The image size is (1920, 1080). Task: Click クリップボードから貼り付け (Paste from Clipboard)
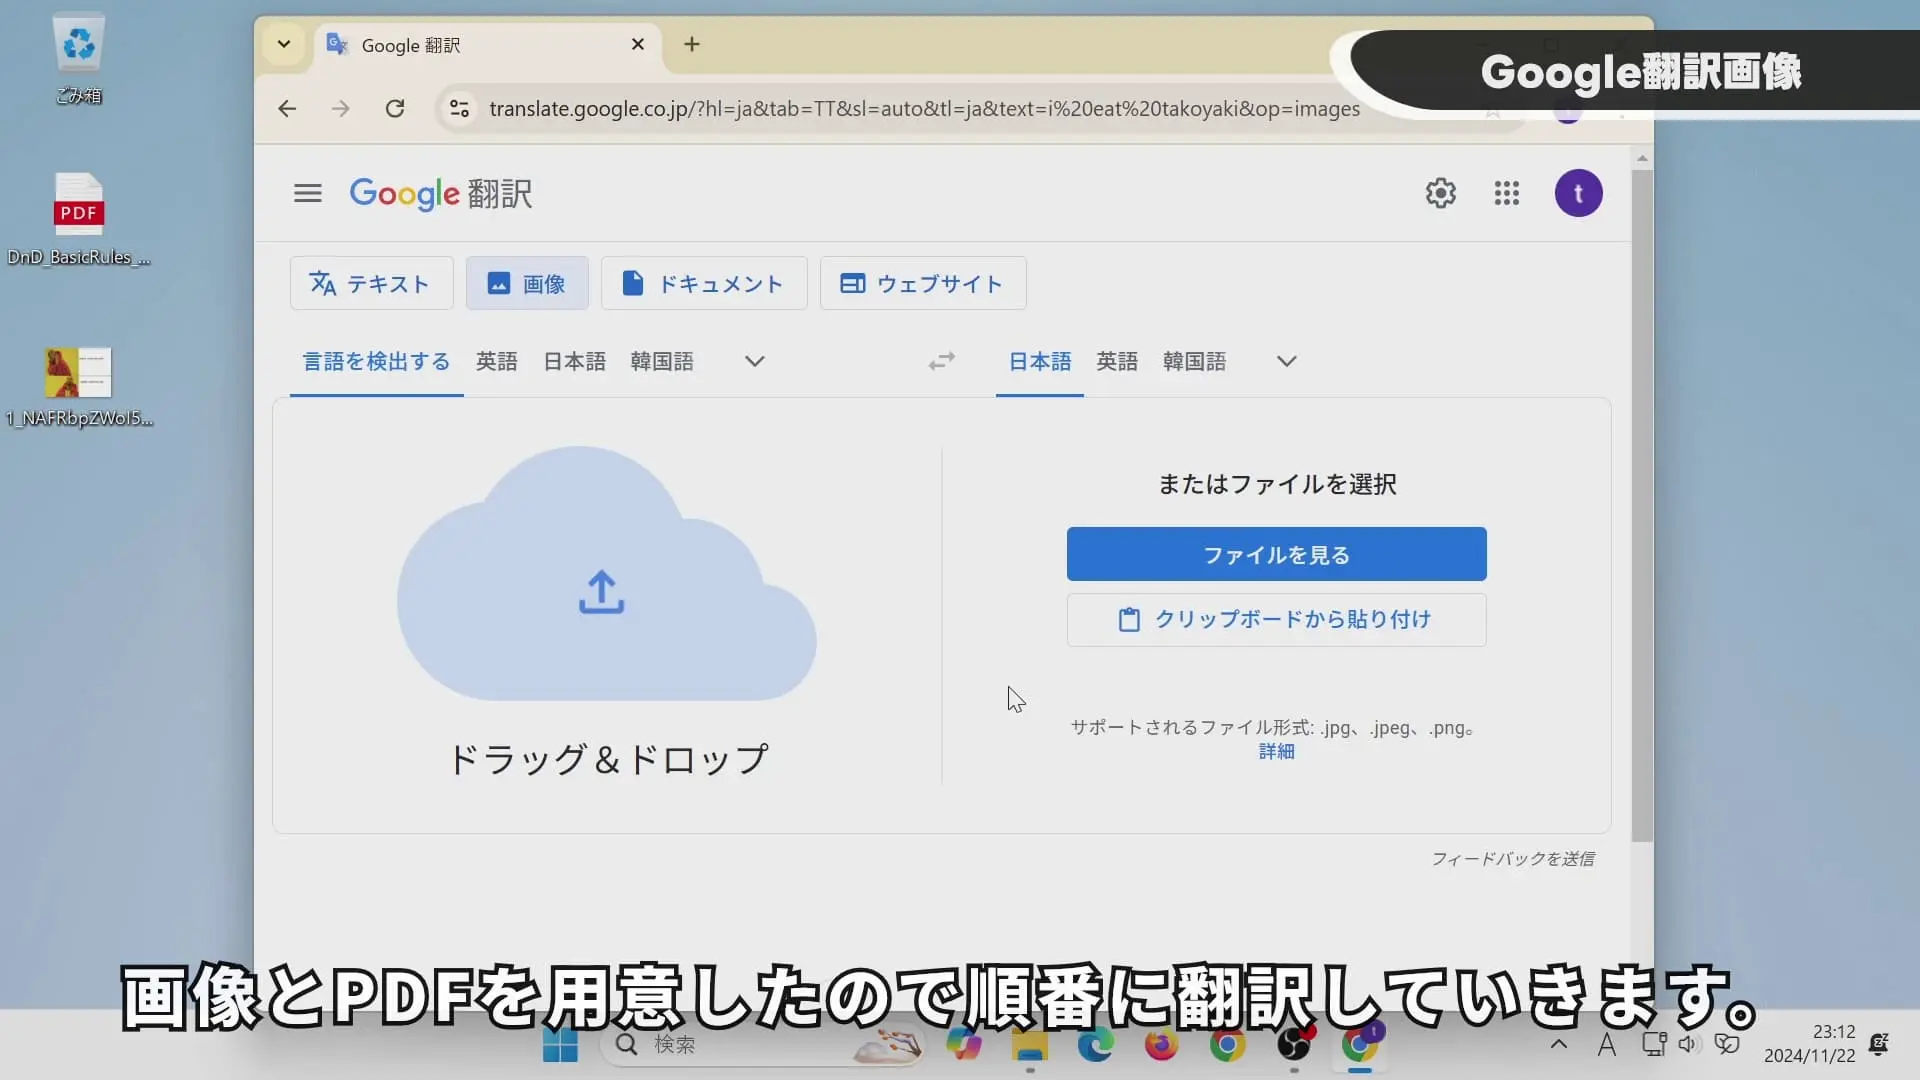(1275, 620)
